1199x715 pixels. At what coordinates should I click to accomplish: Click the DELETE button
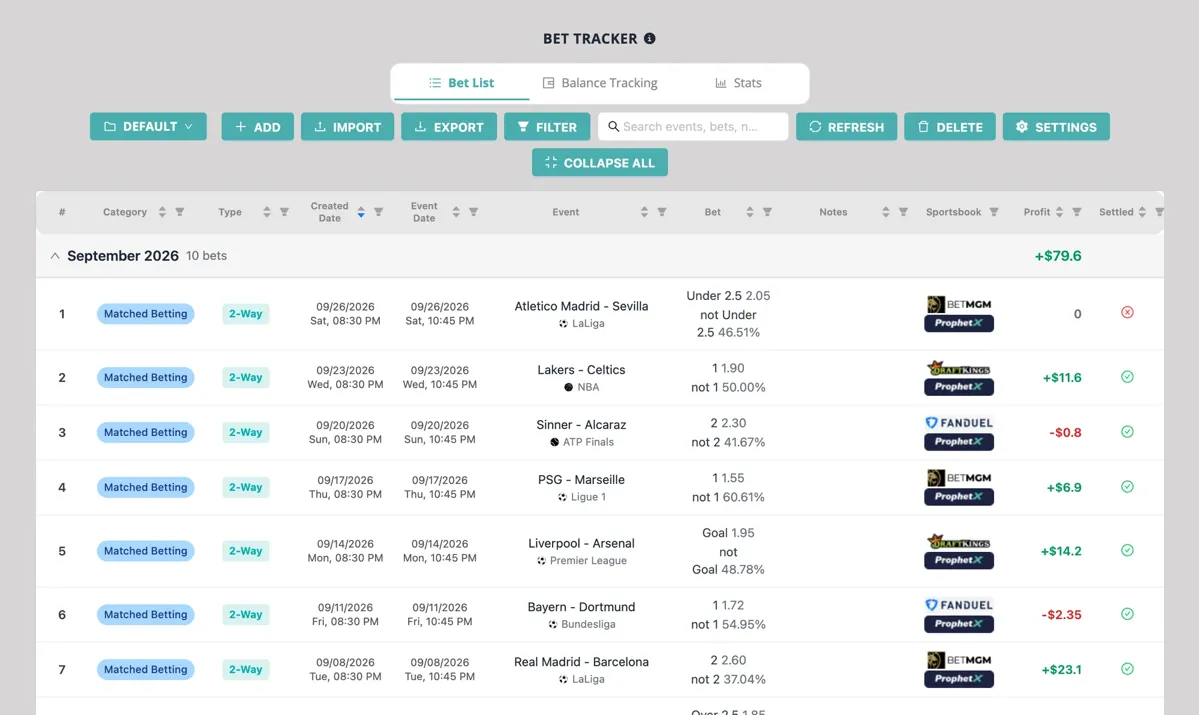(x=950, y=126)
